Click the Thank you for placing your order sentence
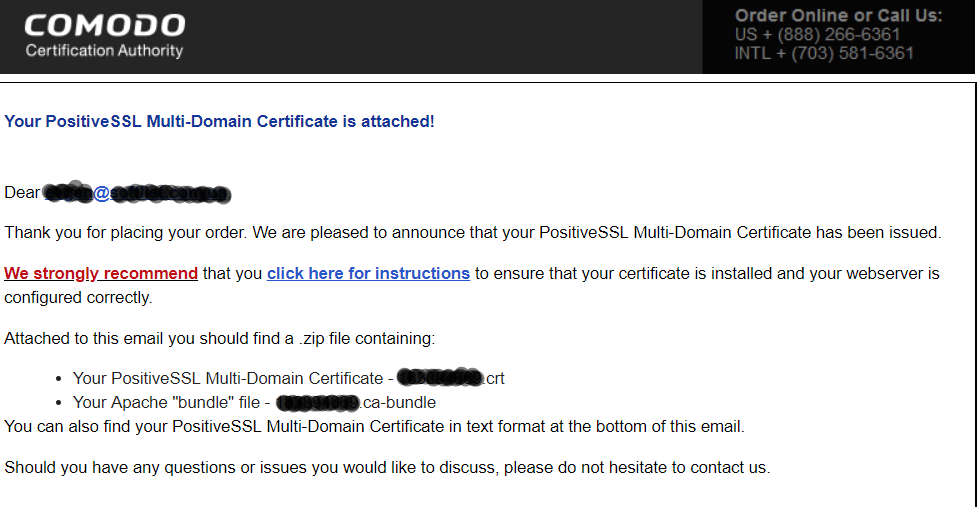The image size is (978, 507). [473, 233]
